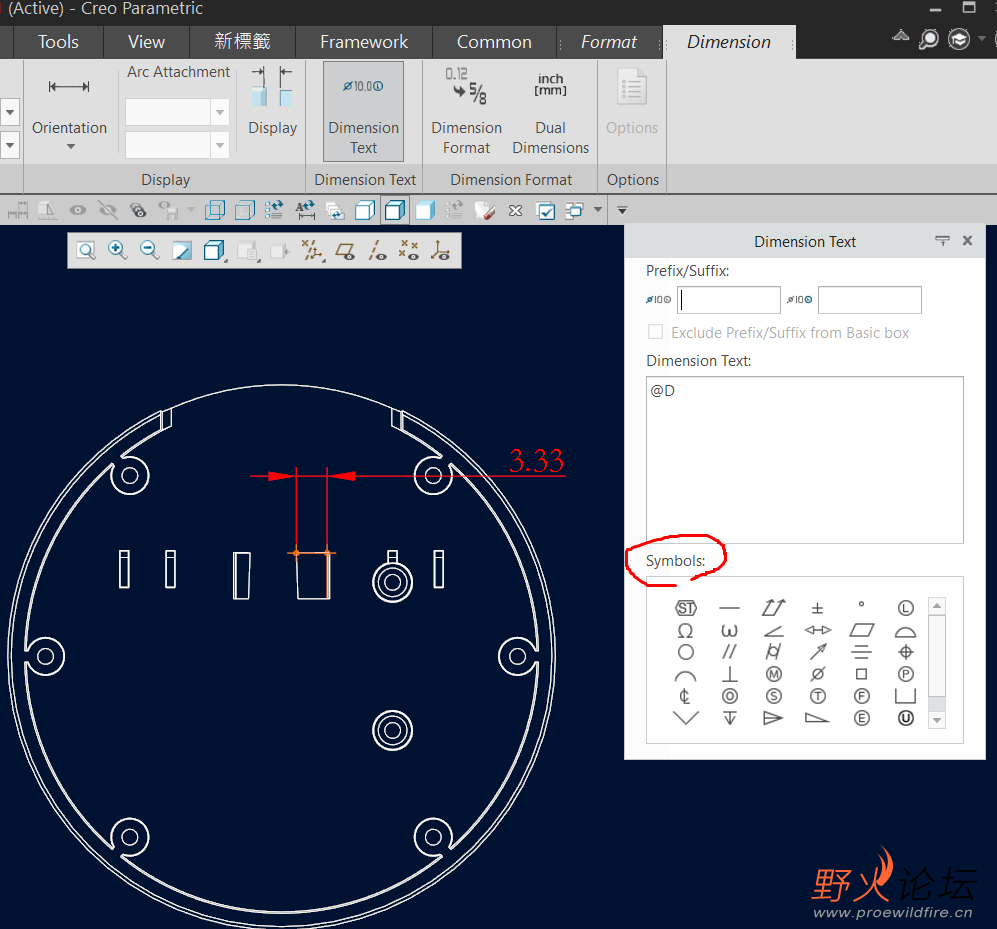Click the eraser cleanup icon
The width and height of the screenshot is (997, 929).
pos(485,210)
